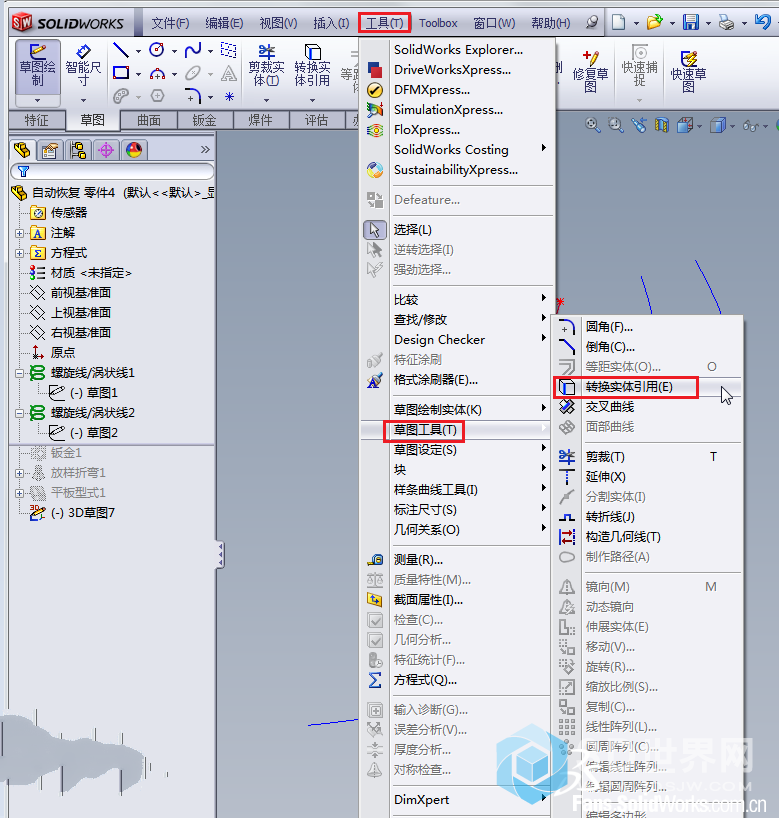Expand the 注解 tree node
779x818 pixels.
20,233
